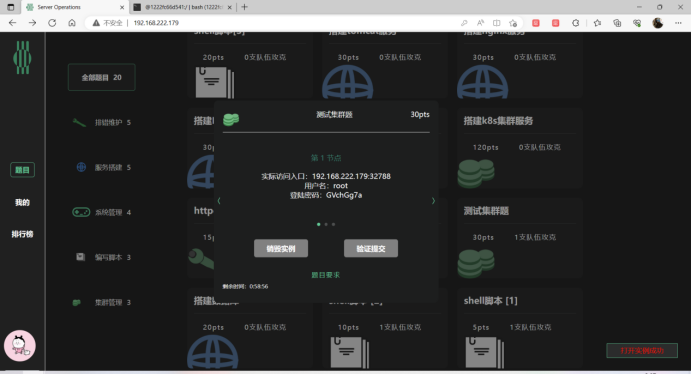Open the browser profile avatar
Viewport: 692px width, 374px height.
click(x=658, y=23)
